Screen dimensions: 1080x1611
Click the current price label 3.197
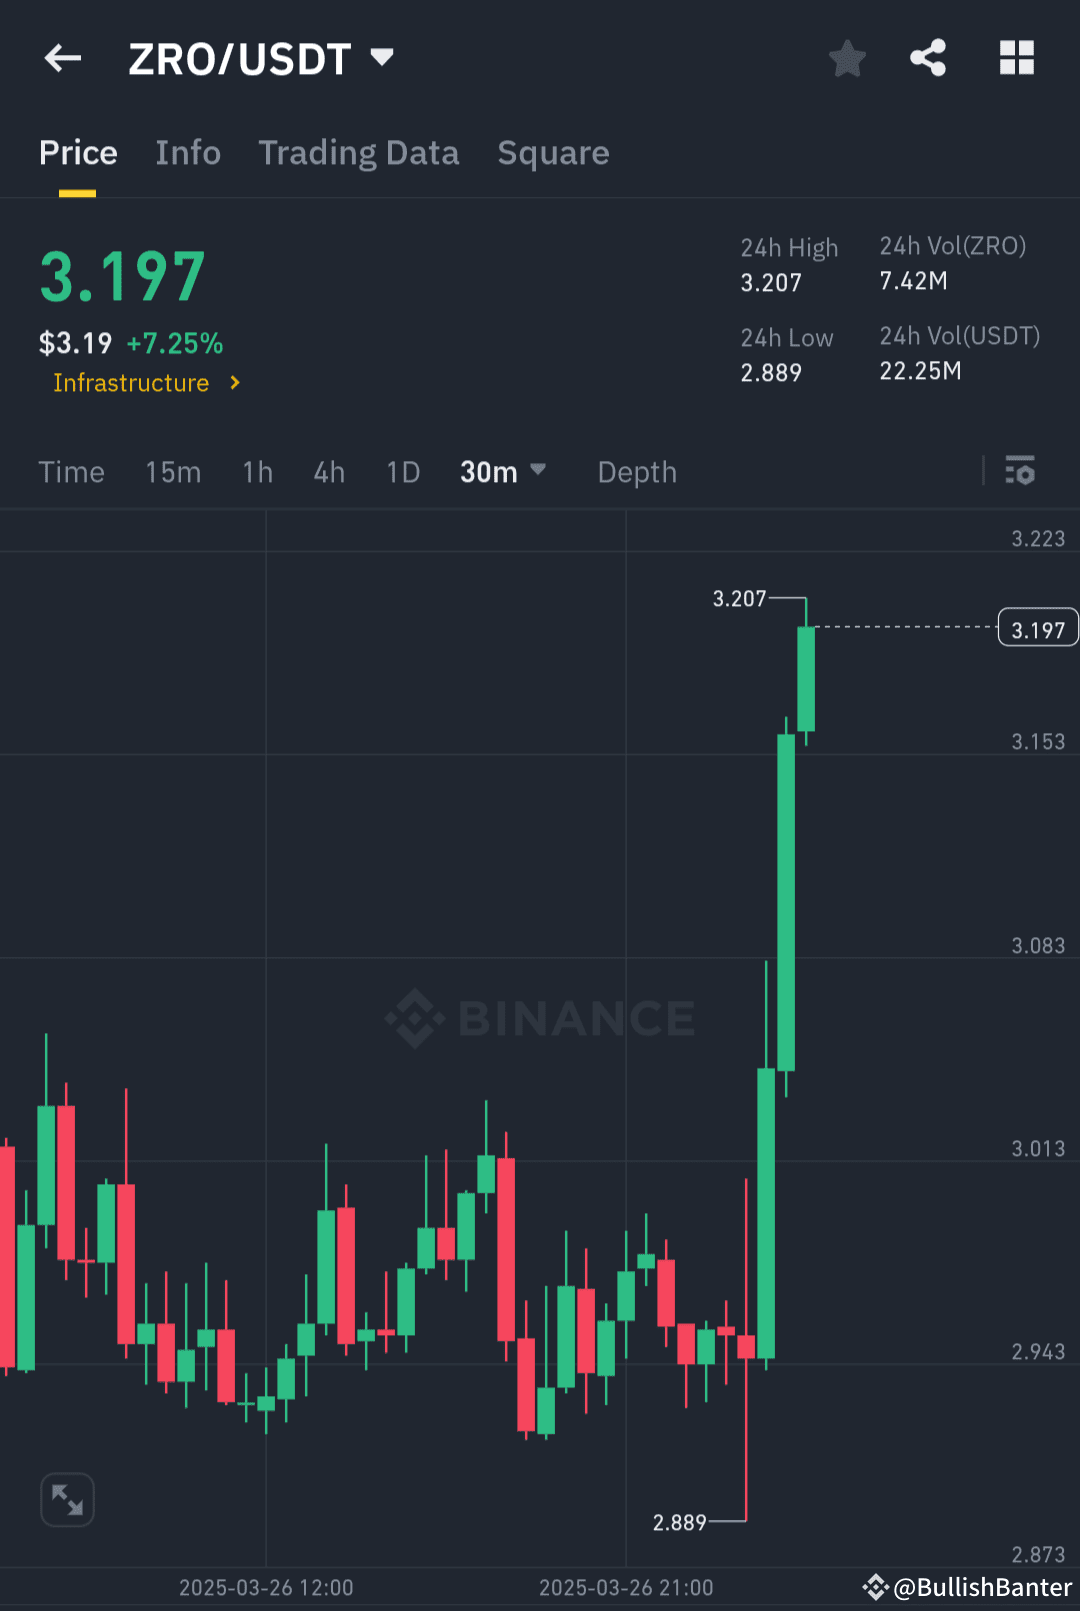(x=1037, y=627)
